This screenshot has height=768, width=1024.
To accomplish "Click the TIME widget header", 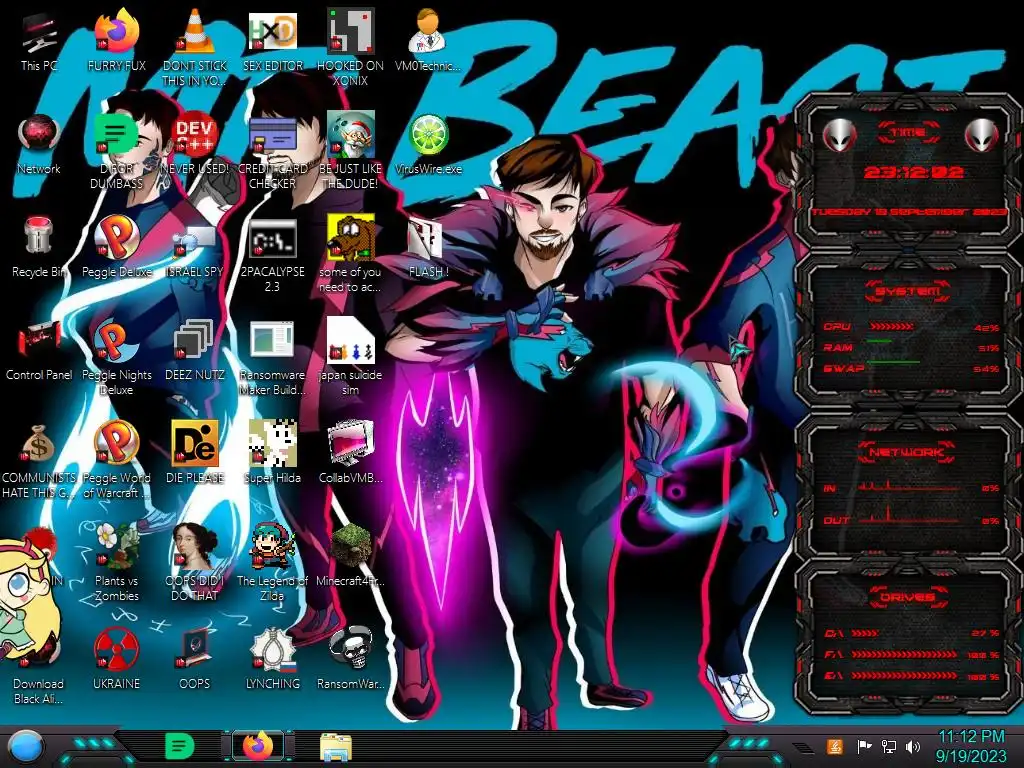I will click(908, 133).
